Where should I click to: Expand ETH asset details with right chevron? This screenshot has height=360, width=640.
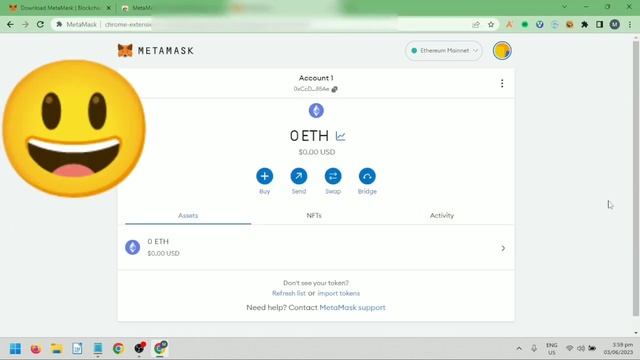[x=503, y=248]
